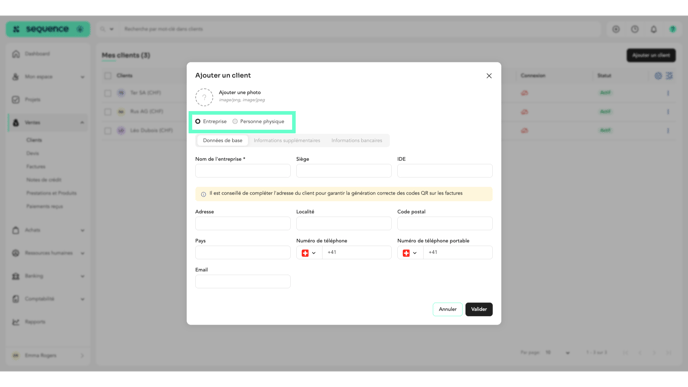Expand Banking sidebar section
This screenshot has height=387, width=688.
coord(47,276)
